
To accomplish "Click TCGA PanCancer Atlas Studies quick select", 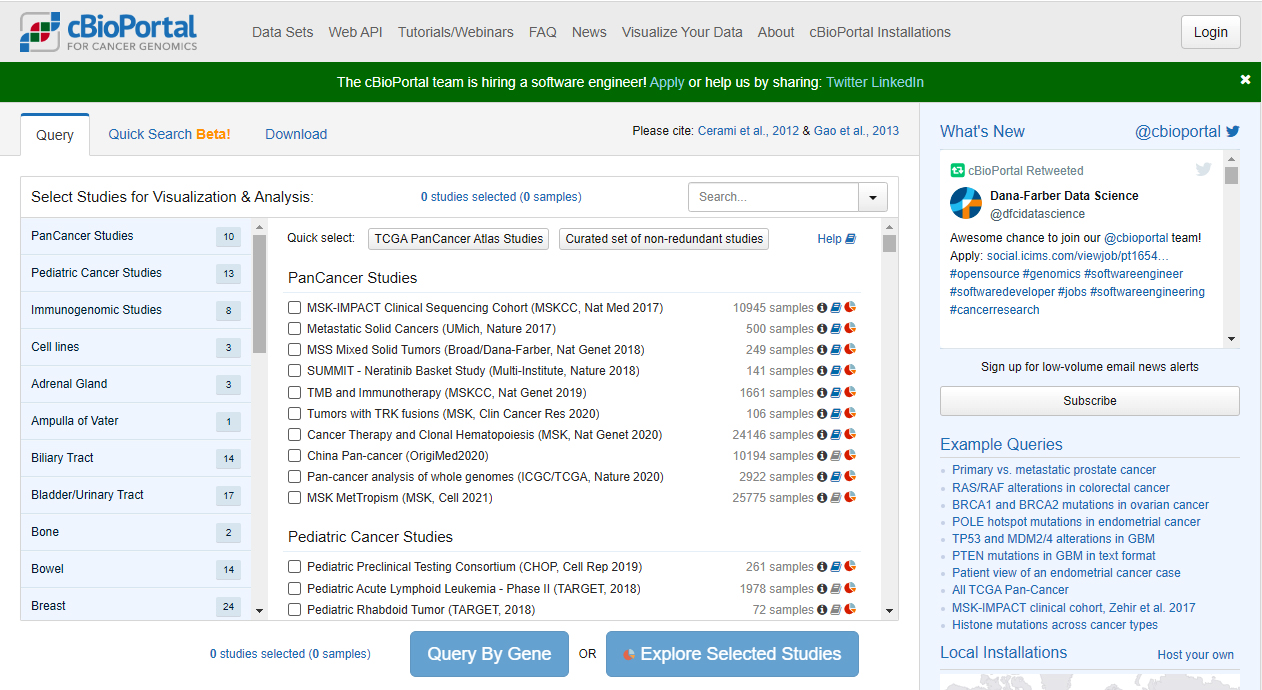I will 459,239.
